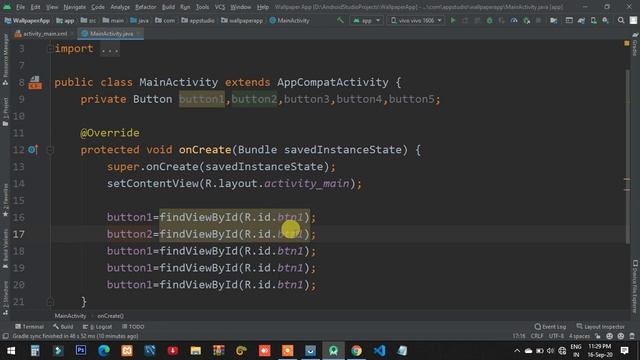Open the Event Log panel
Screen dimensions: 640x360
[550, 327]
